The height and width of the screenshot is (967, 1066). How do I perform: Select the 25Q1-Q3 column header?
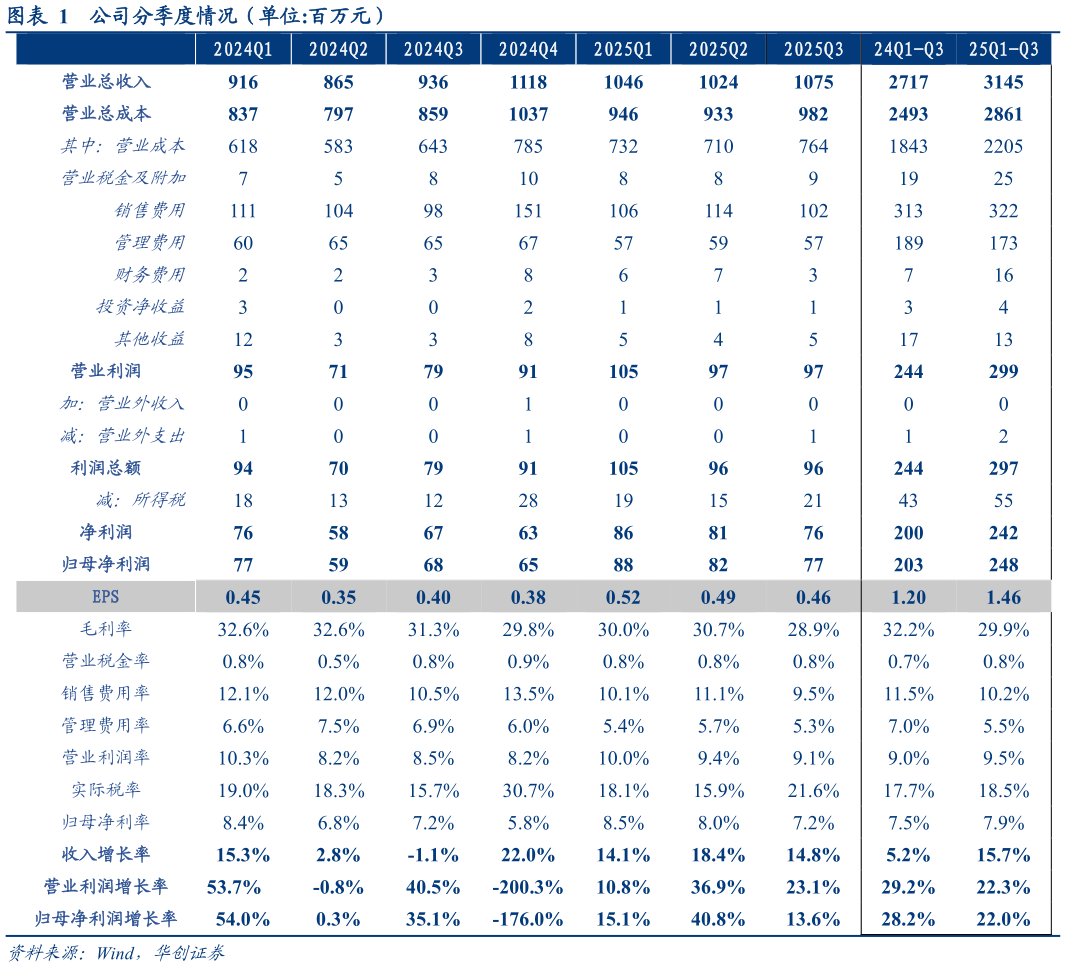[1003, 49]
